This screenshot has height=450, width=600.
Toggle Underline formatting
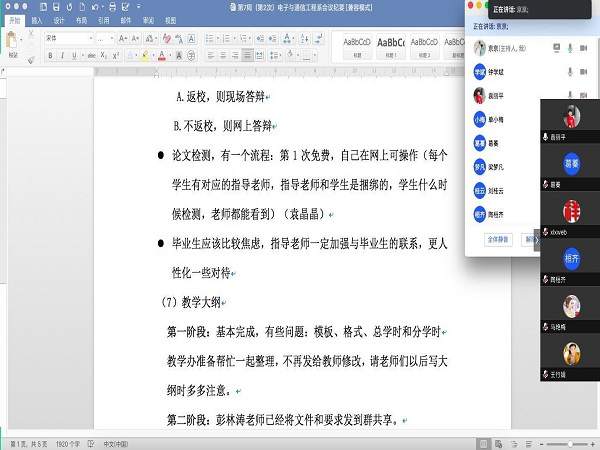pyautogui.click(x=74, y=56)
